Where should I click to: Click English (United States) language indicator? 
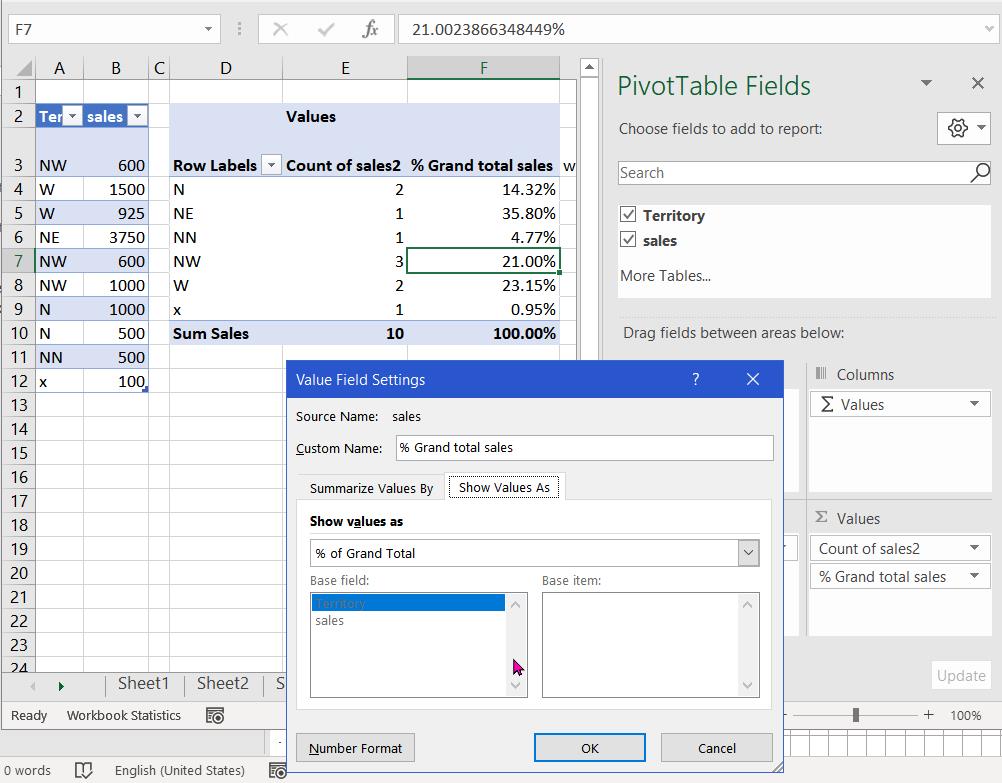point(180,770)
